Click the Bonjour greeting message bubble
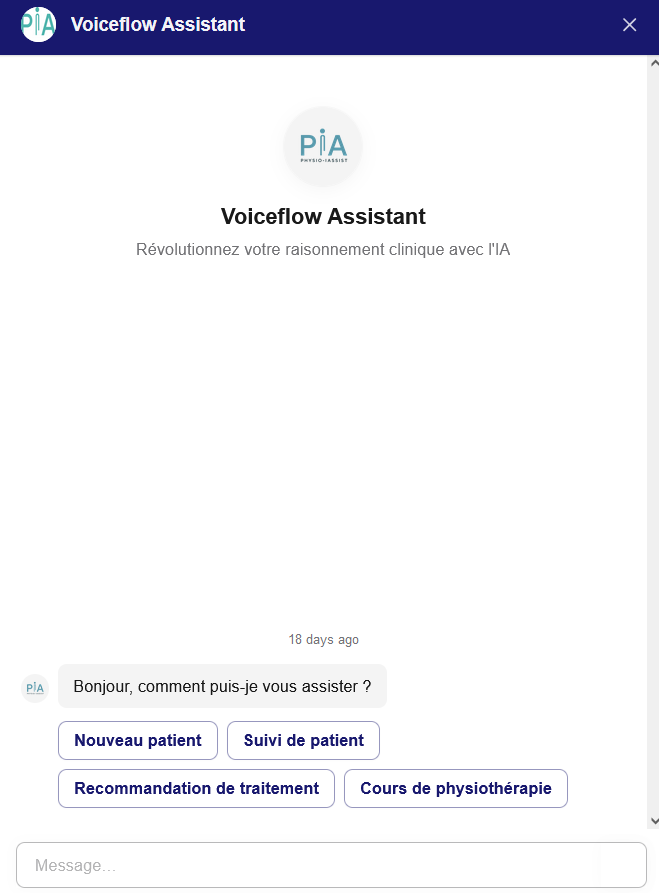The image size is (659, 893). (x=222, y=686)
